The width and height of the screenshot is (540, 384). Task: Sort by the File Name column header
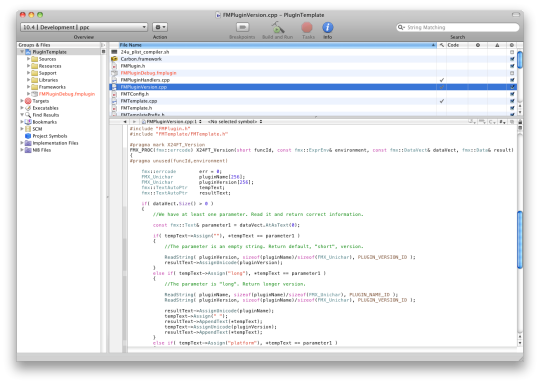click(277, 45)
